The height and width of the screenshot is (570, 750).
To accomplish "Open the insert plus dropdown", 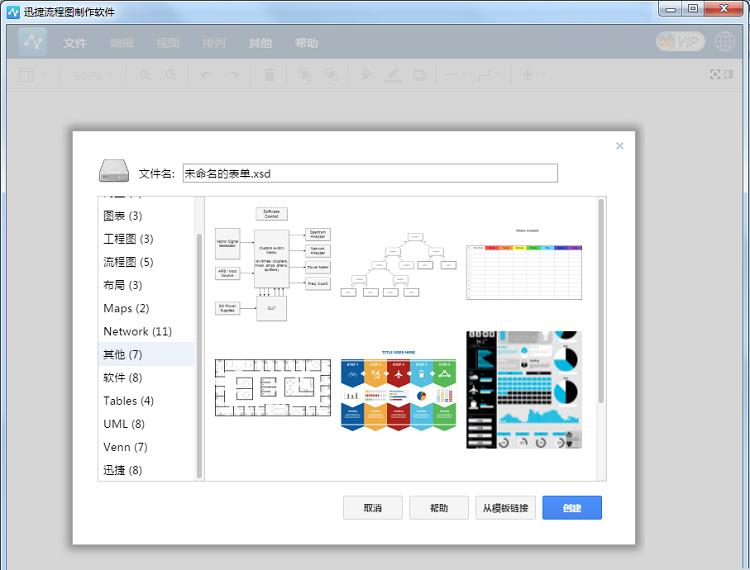I will pyautogui.click(x=532, y=75).
